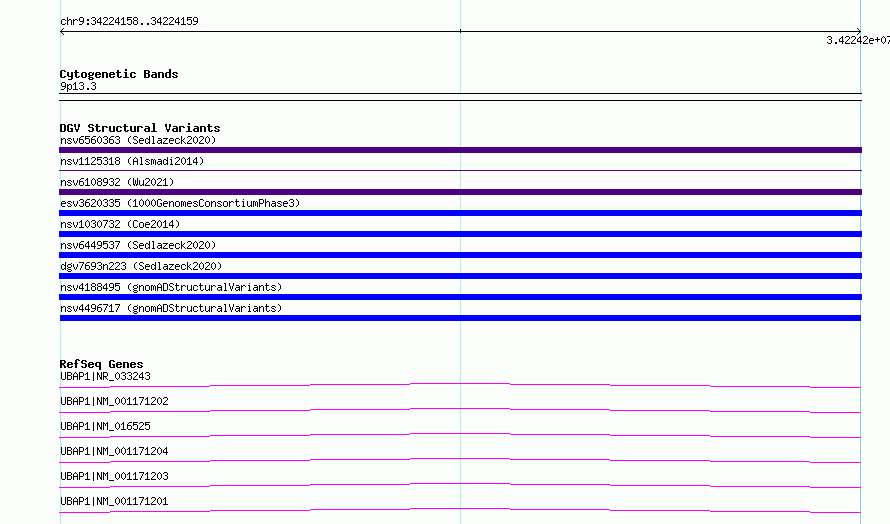Screen dimensions: 890x524
Task: Open variant nsv4496717 (gnomADStructuralVariants)
Action: [x=171, y=308]
